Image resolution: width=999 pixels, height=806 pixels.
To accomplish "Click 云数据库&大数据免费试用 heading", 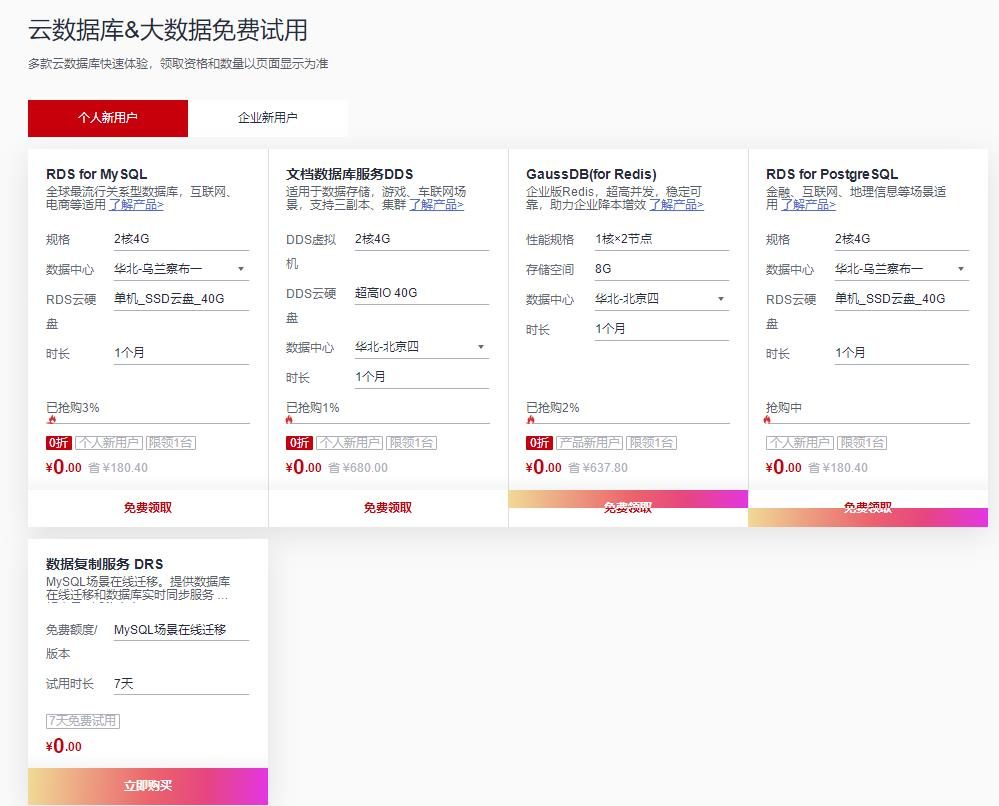I will tap(168, 31).
